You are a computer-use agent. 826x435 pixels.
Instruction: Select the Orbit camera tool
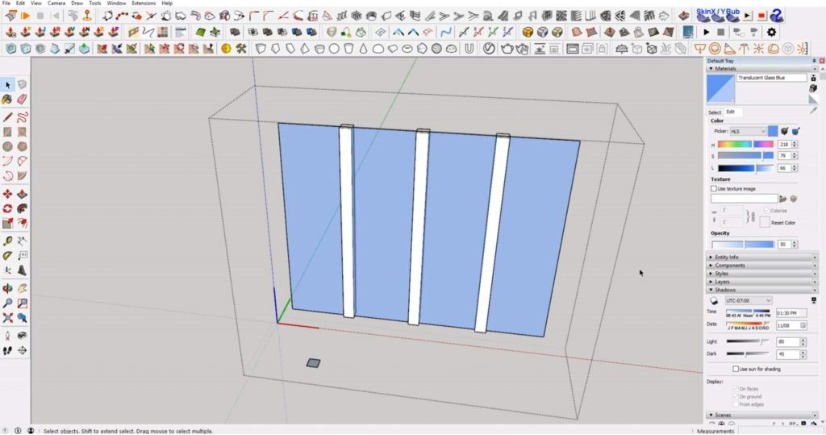point(7,289)
